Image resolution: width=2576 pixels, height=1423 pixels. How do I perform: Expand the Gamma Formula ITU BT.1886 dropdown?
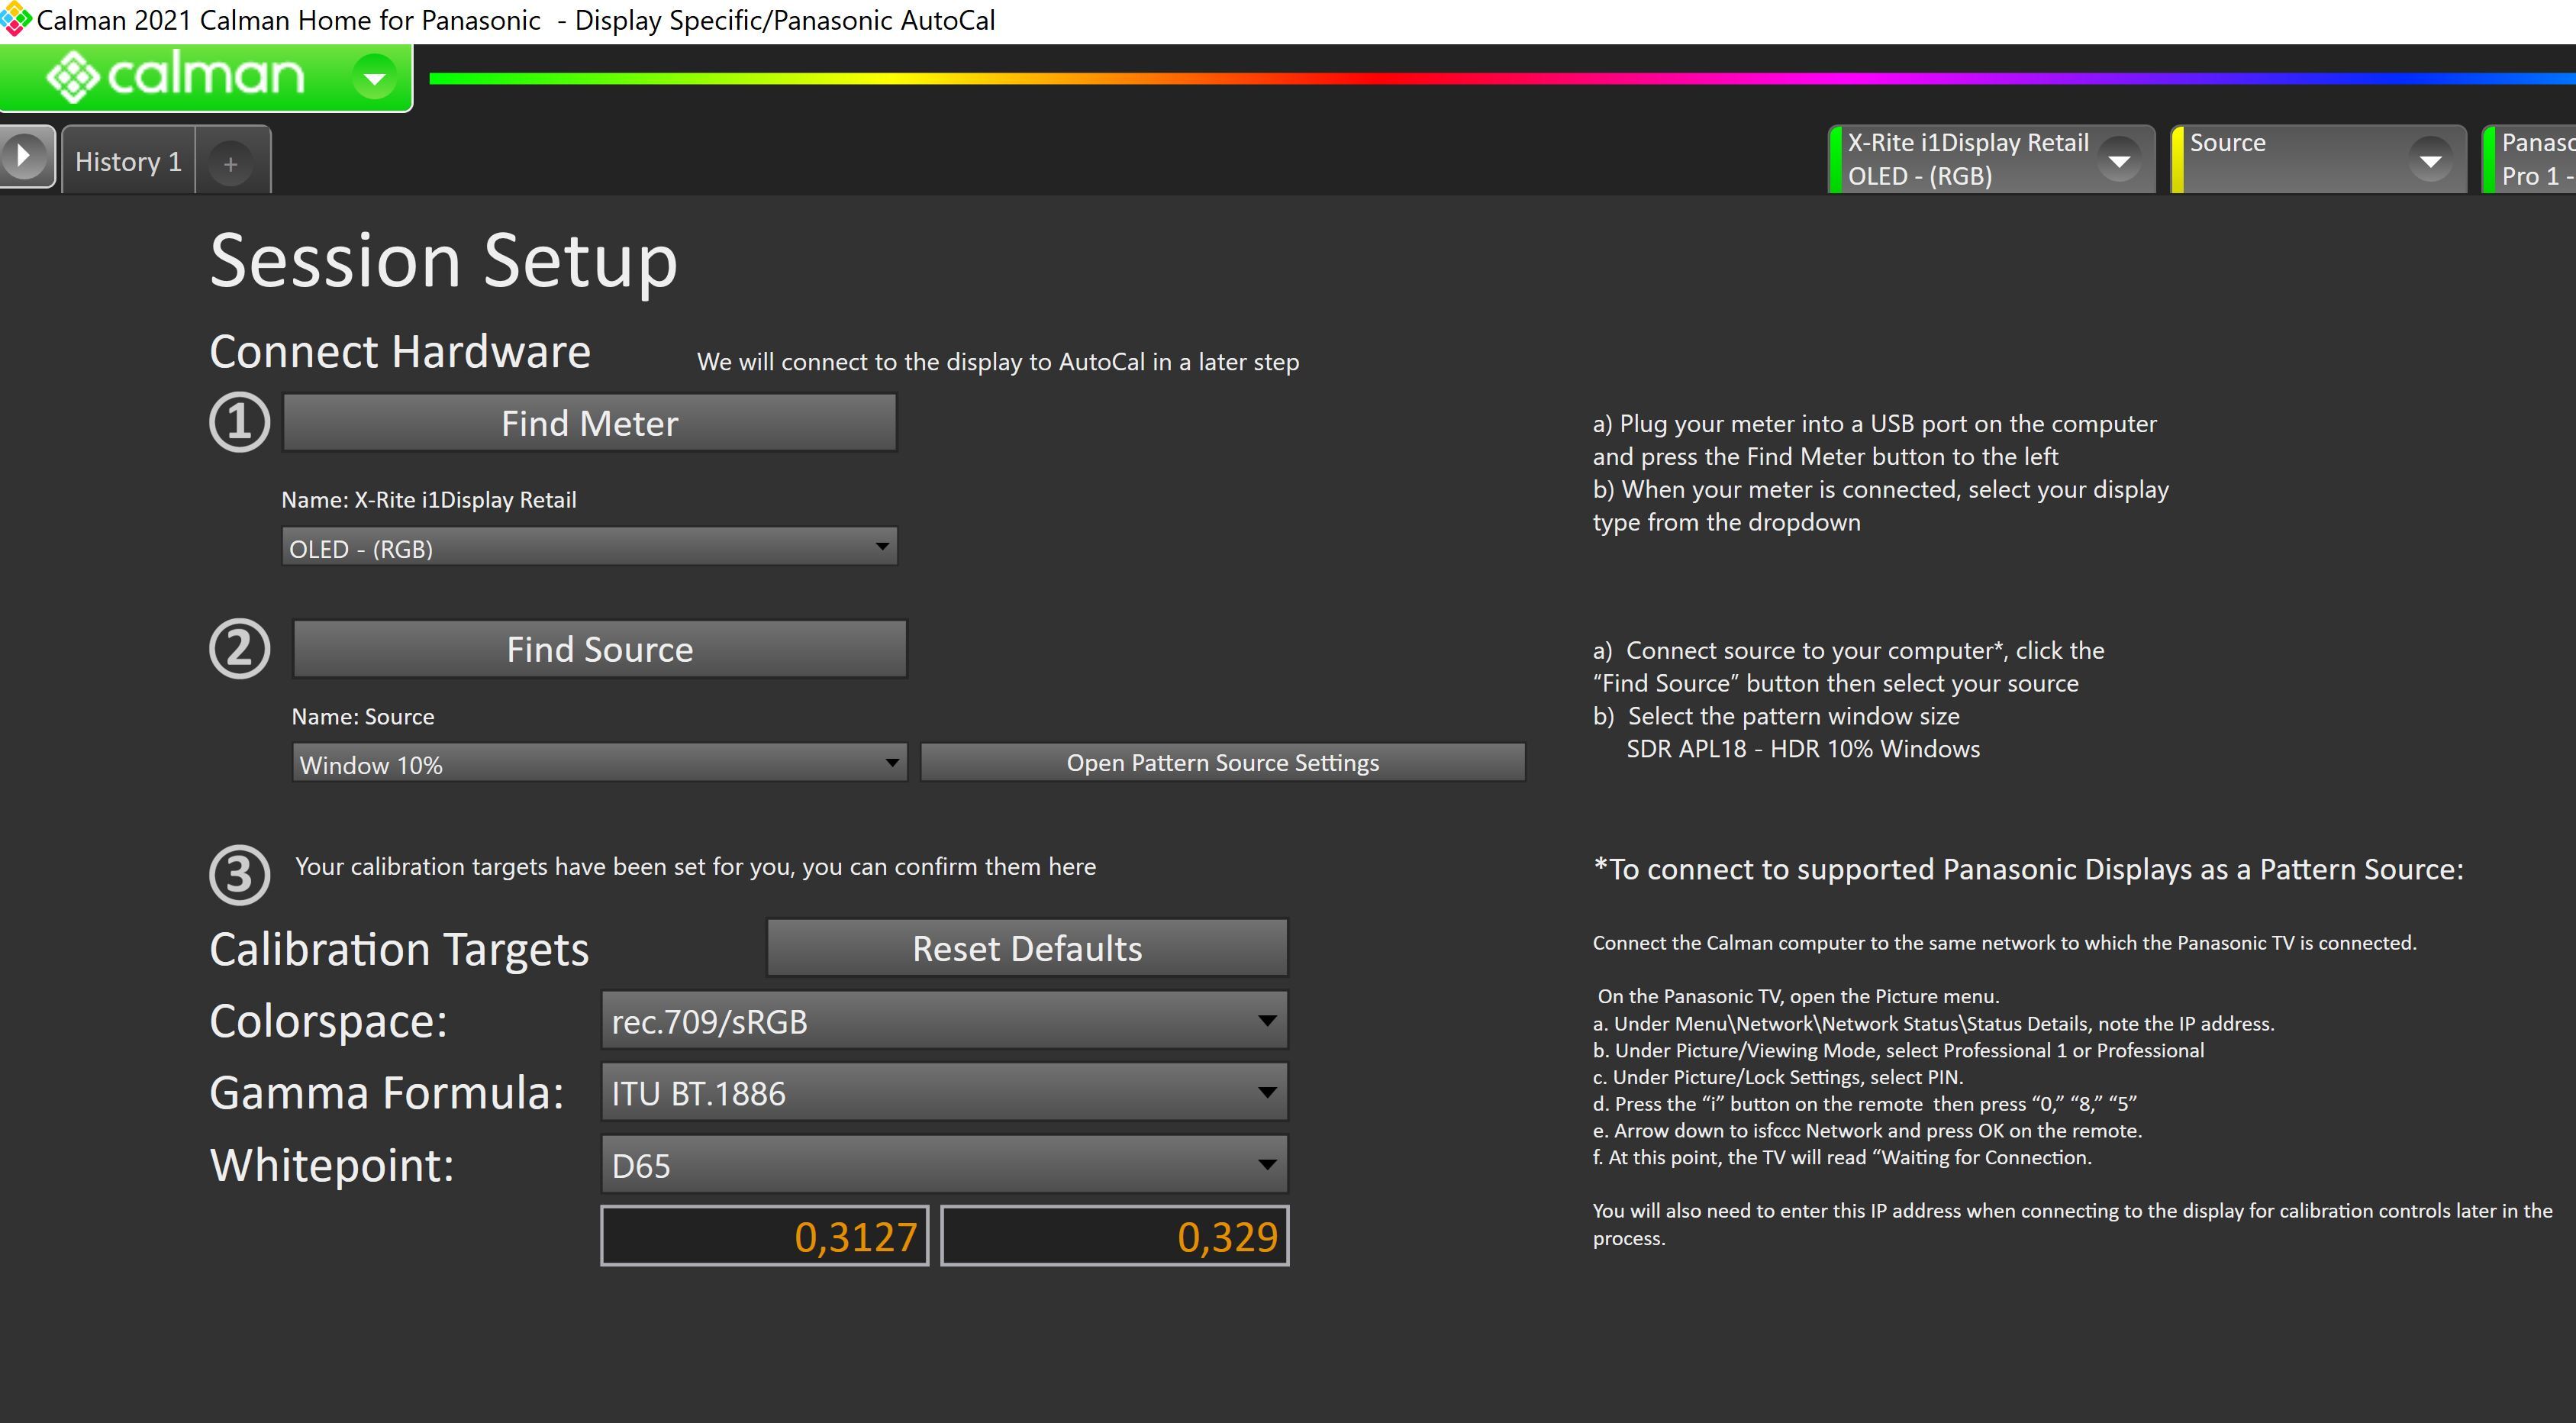[943, 1093]
